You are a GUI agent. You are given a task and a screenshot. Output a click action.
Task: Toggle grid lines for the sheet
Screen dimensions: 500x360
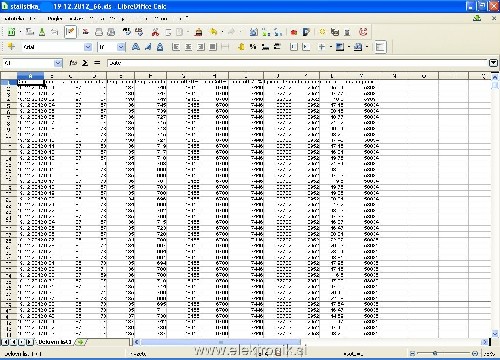pyautogui.click(x=380, y=47)
